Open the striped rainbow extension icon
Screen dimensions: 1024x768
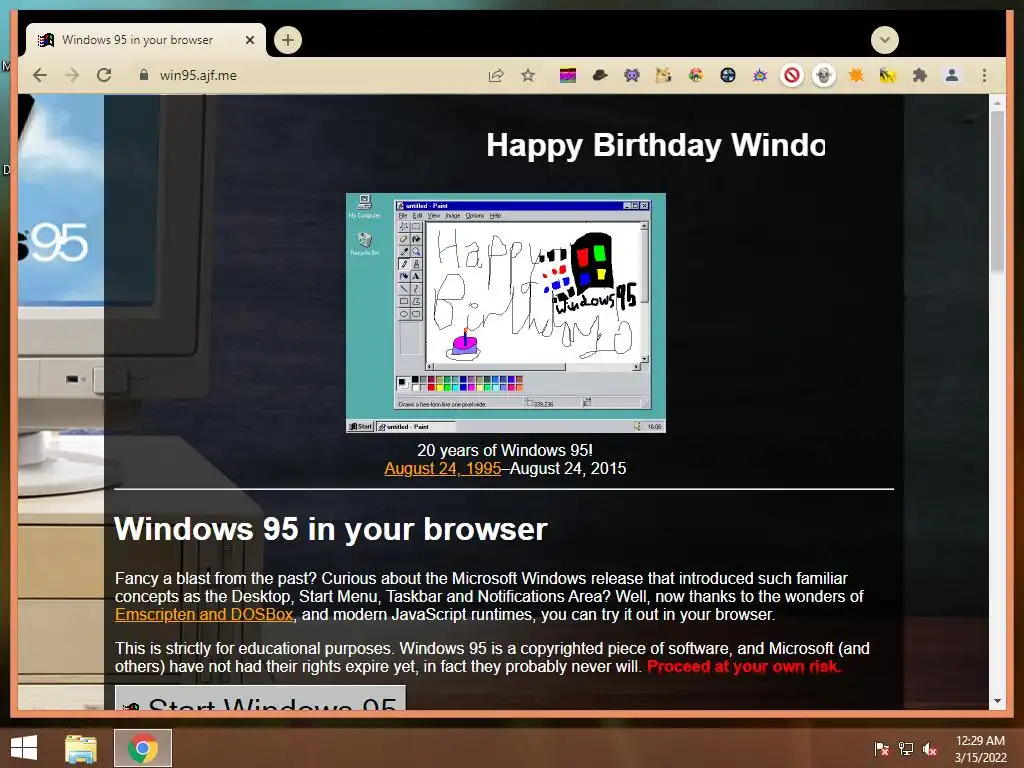[x=568, y=76]
